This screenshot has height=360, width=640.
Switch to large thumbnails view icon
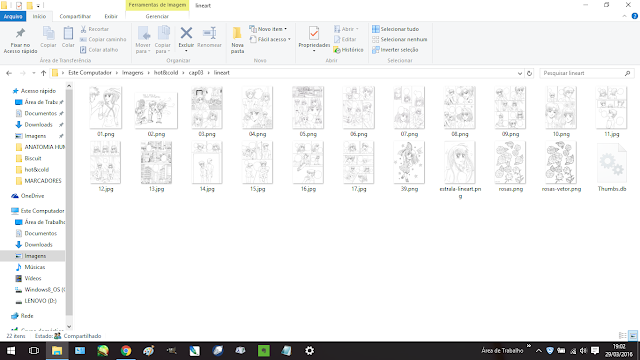coord(633,336)
